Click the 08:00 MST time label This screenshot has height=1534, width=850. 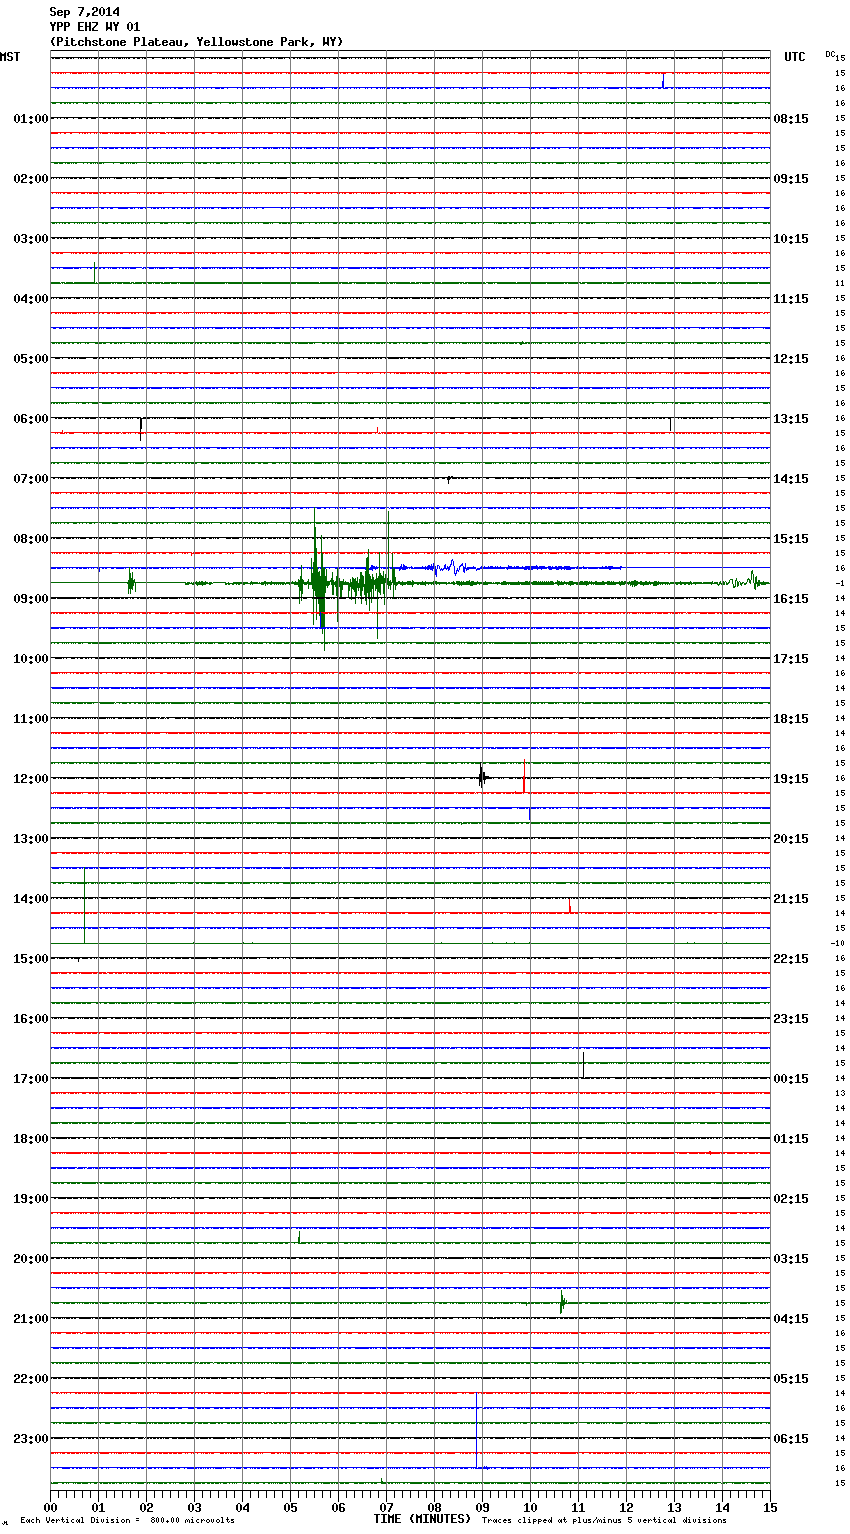(30, 538)
